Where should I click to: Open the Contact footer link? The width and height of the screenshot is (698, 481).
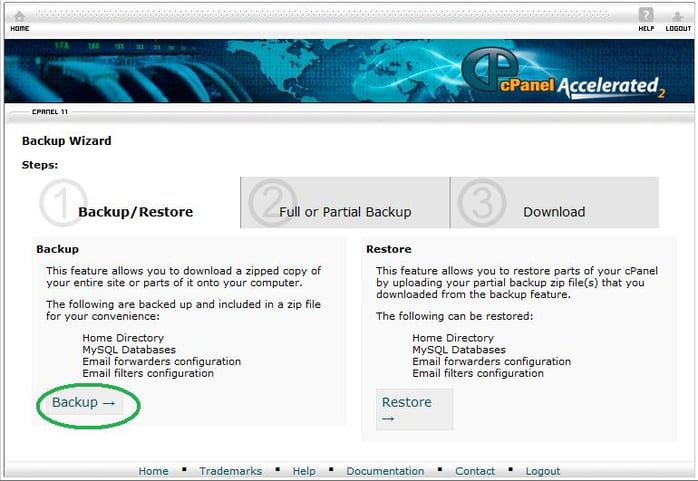[475, 471]
